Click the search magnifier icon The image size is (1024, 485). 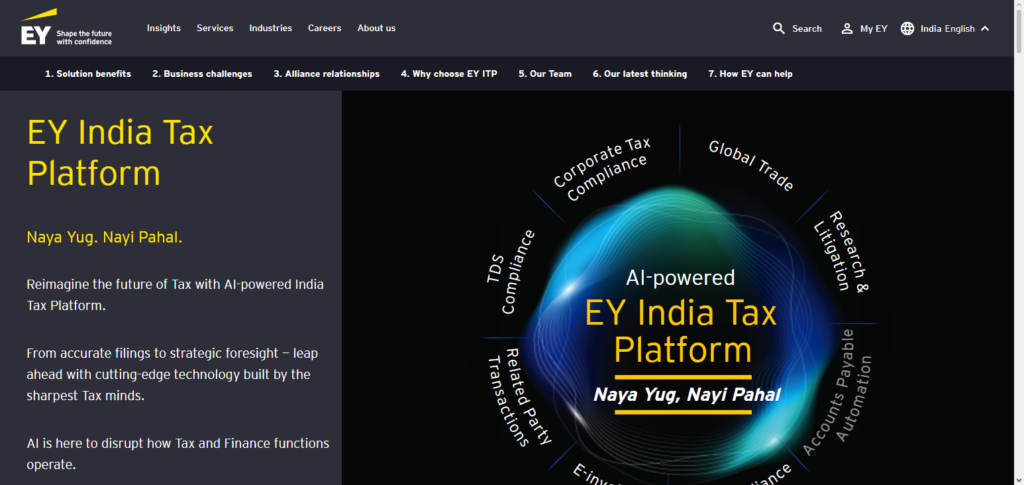pyautogui.click(x=778, y=28)
